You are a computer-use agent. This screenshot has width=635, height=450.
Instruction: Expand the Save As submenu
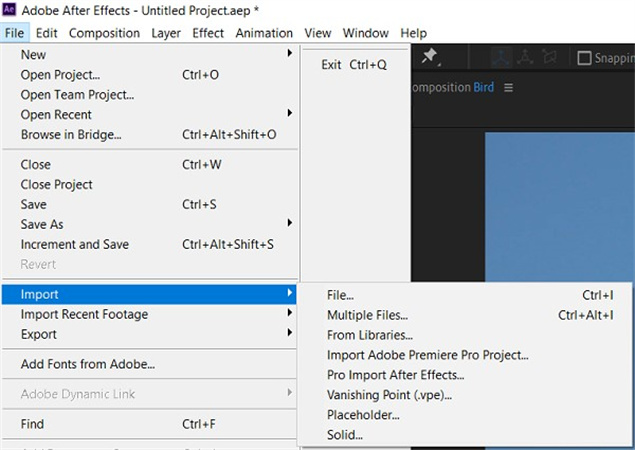290,224
